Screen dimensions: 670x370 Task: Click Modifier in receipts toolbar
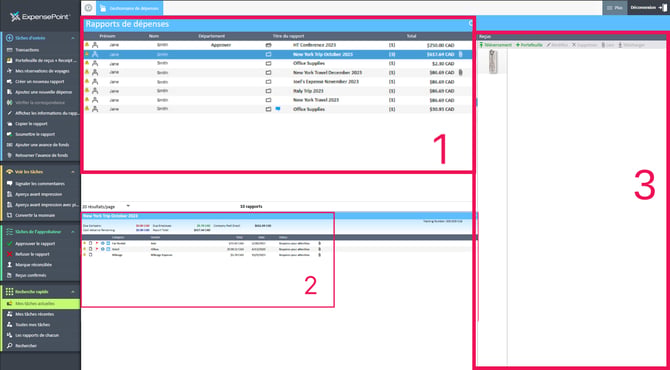[x=557, y=45]
